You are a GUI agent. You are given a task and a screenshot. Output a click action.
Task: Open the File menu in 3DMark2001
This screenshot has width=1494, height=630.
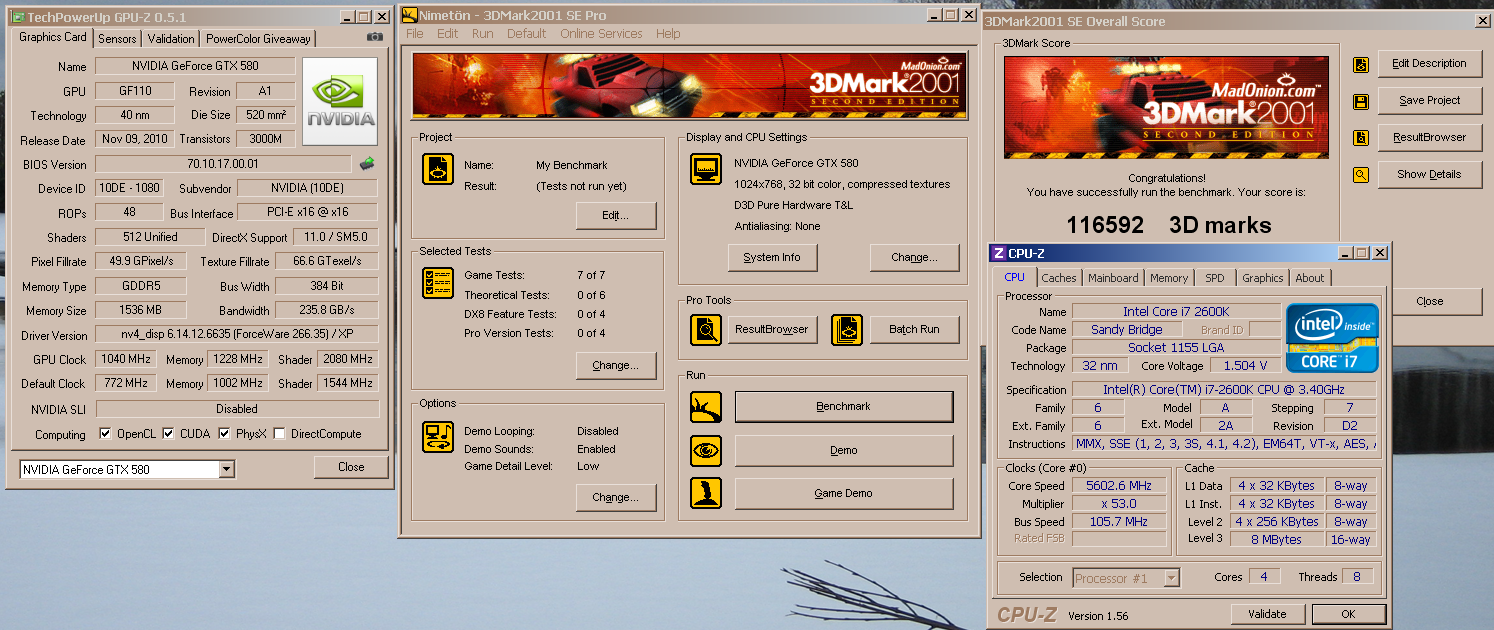pyautogui.click(x=414, y=33)
